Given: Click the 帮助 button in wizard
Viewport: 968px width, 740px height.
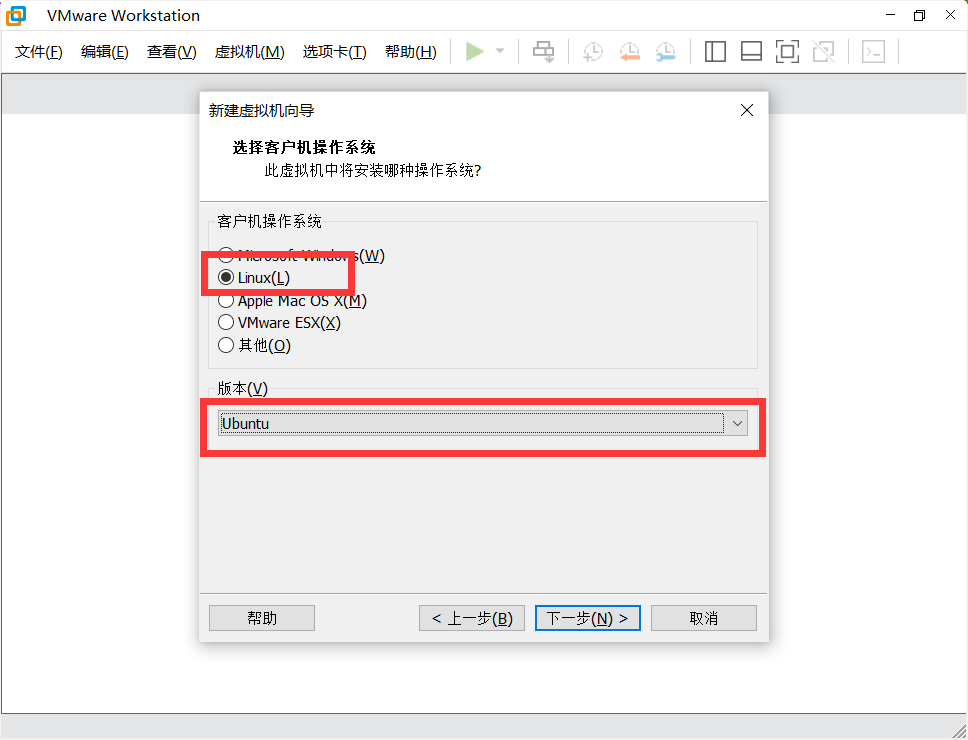Looking at the screenshot, I should pyautogui.click(x=262, y=618).
